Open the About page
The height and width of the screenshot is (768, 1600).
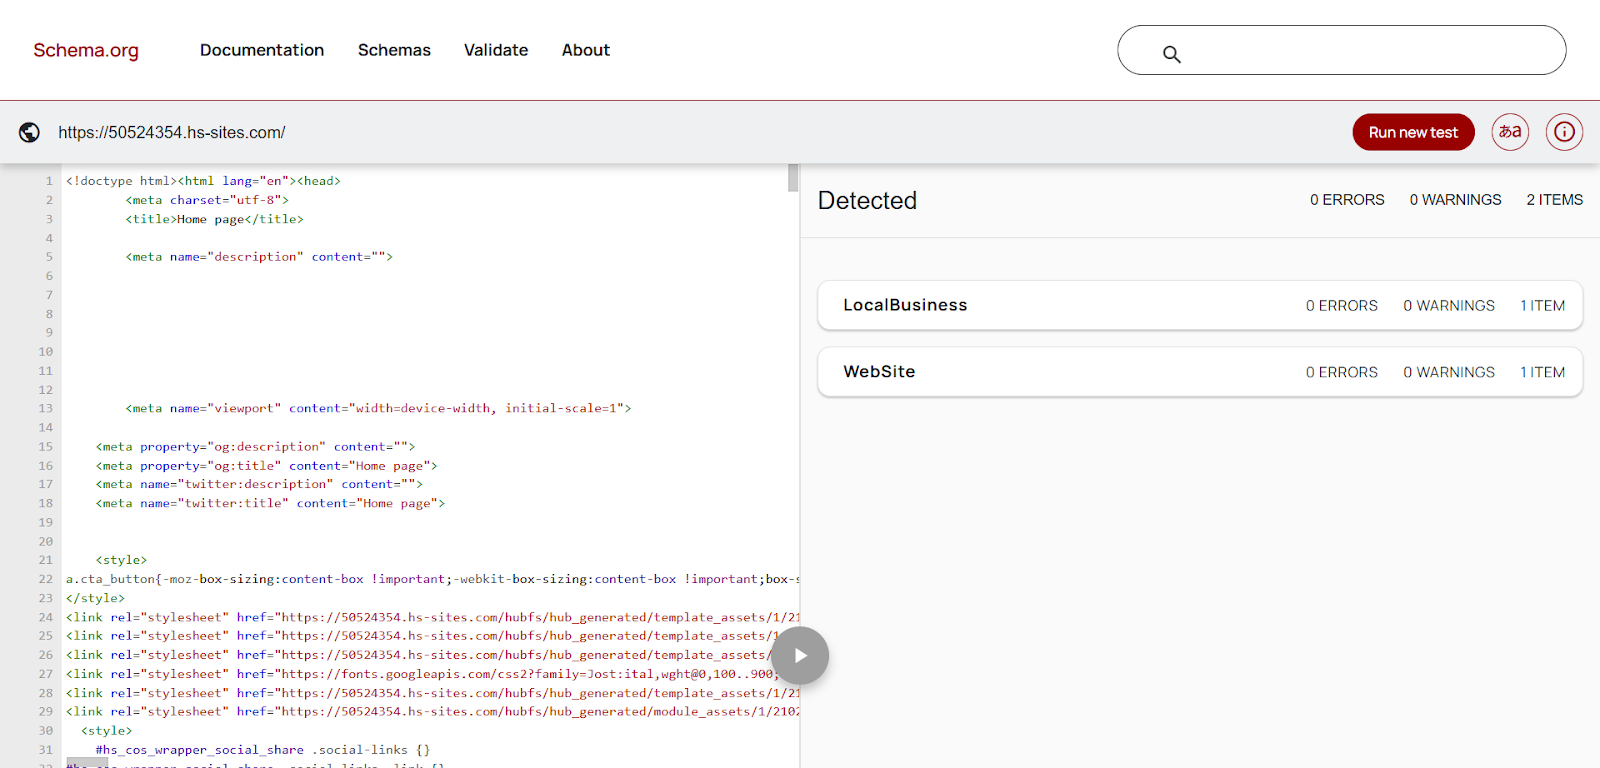585,50
